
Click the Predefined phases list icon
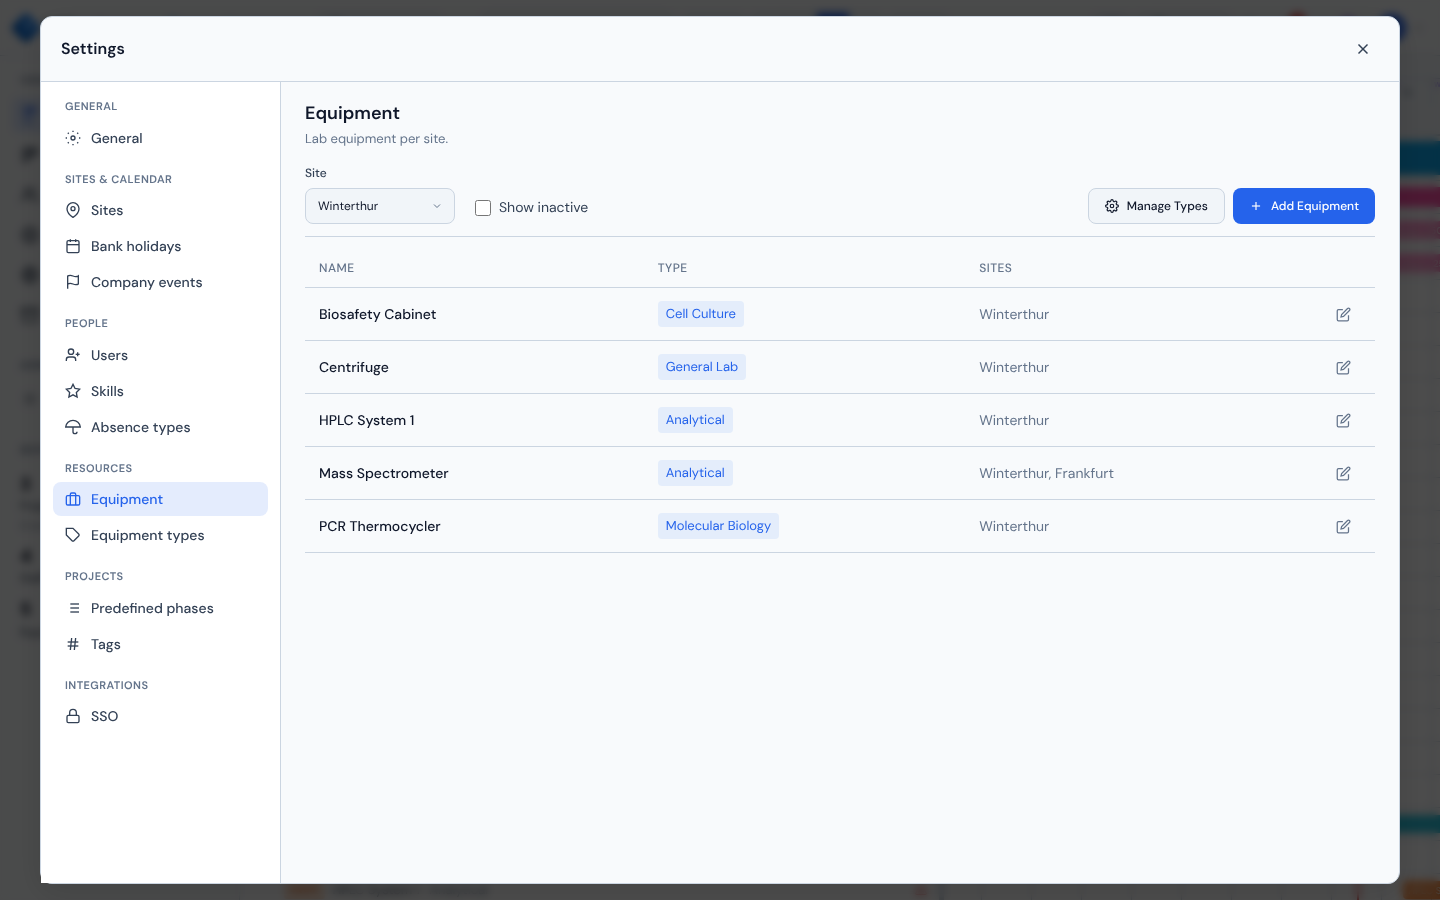(73, 608)
